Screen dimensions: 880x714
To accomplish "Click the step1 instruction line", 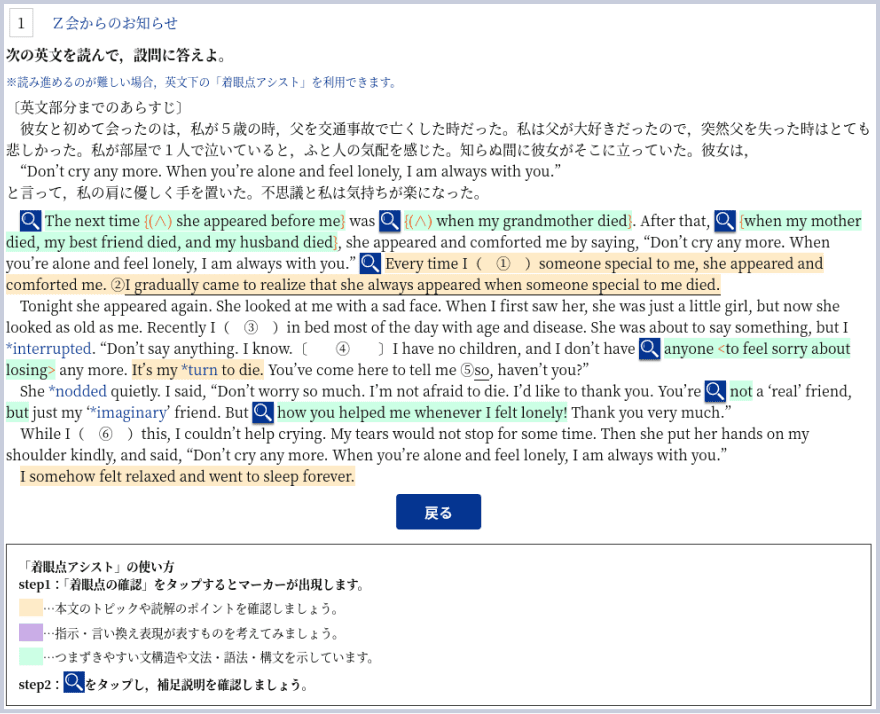I will (x=192, y=584).
